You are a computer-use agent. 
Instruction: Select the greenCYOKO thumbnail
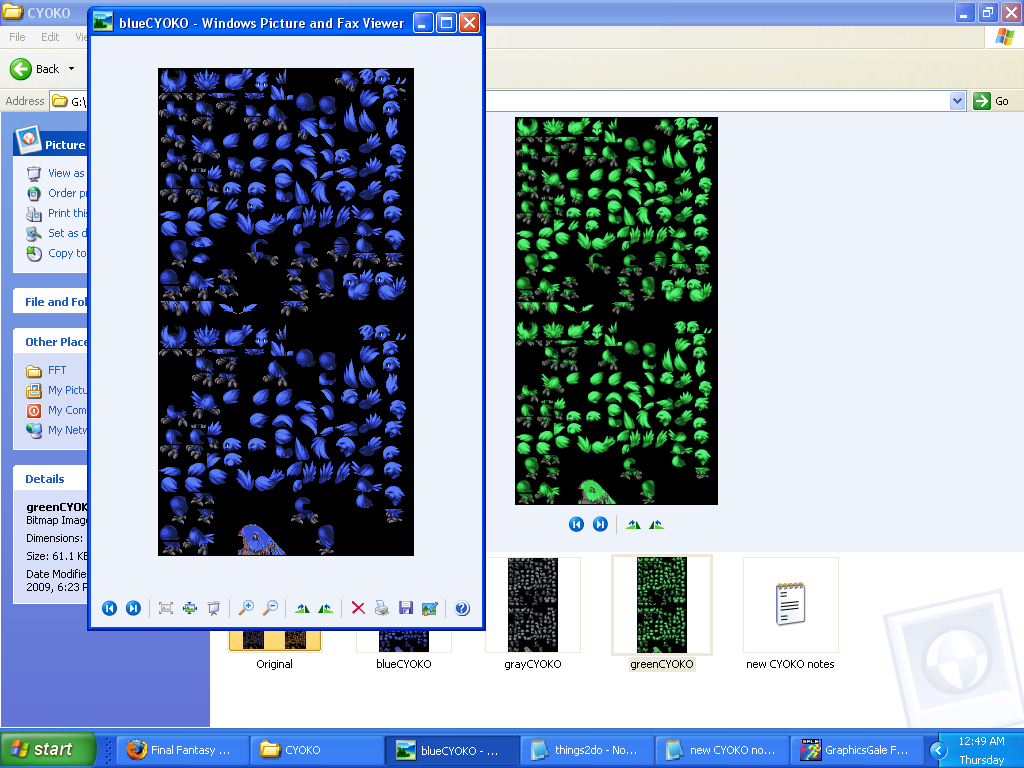click(662, 605)
